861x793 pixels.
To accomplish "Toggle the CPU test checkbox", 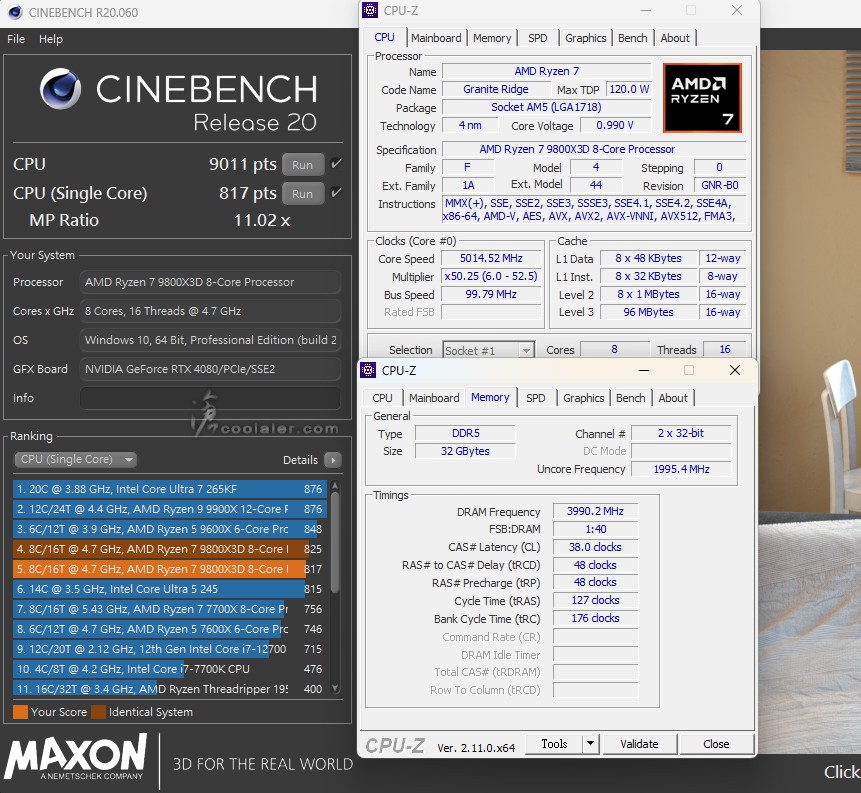I will [x=336, y=164].
